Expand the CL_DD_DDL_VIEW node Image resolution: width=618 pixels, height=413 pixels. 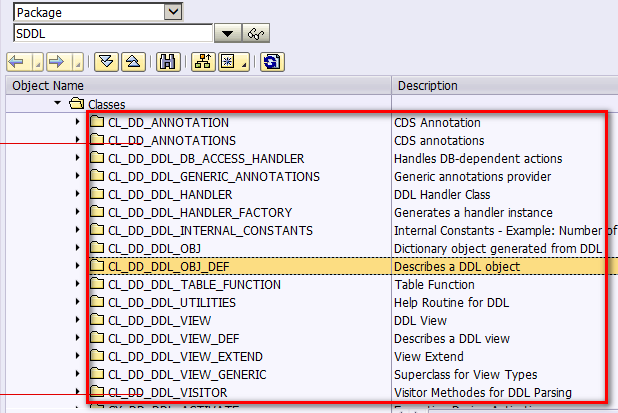[x=78, y=320]
